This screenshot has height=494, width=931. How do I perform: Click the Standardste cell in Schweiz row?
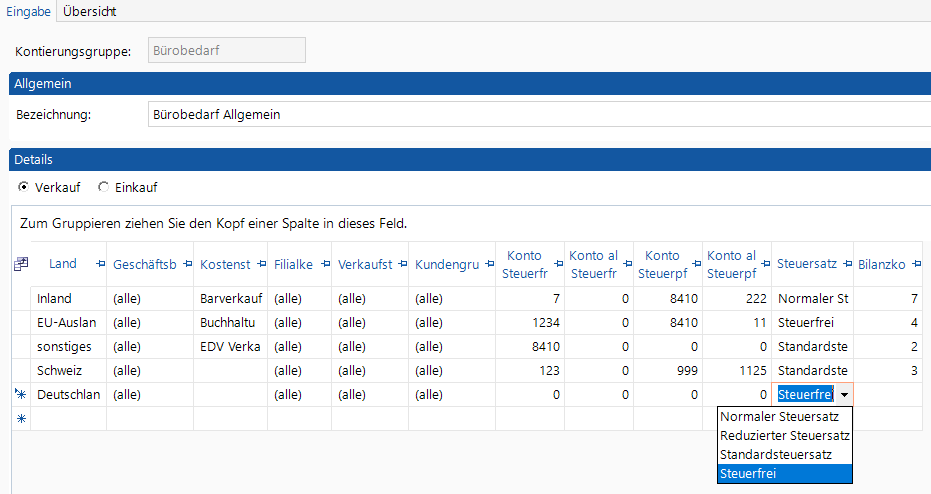coord(812,370)
